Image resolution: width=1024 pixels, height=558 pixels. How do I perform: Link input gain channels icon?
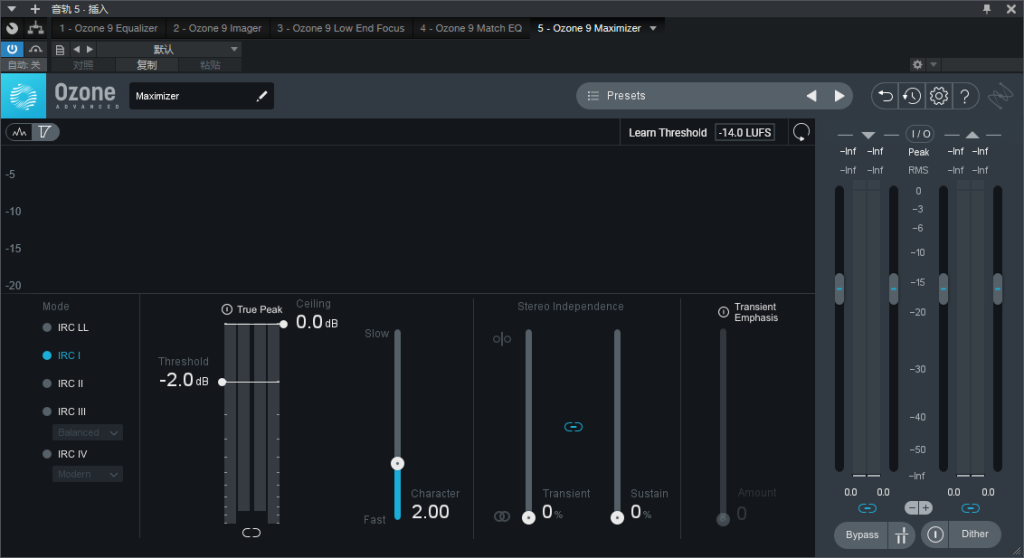click(x=867, y=508)
